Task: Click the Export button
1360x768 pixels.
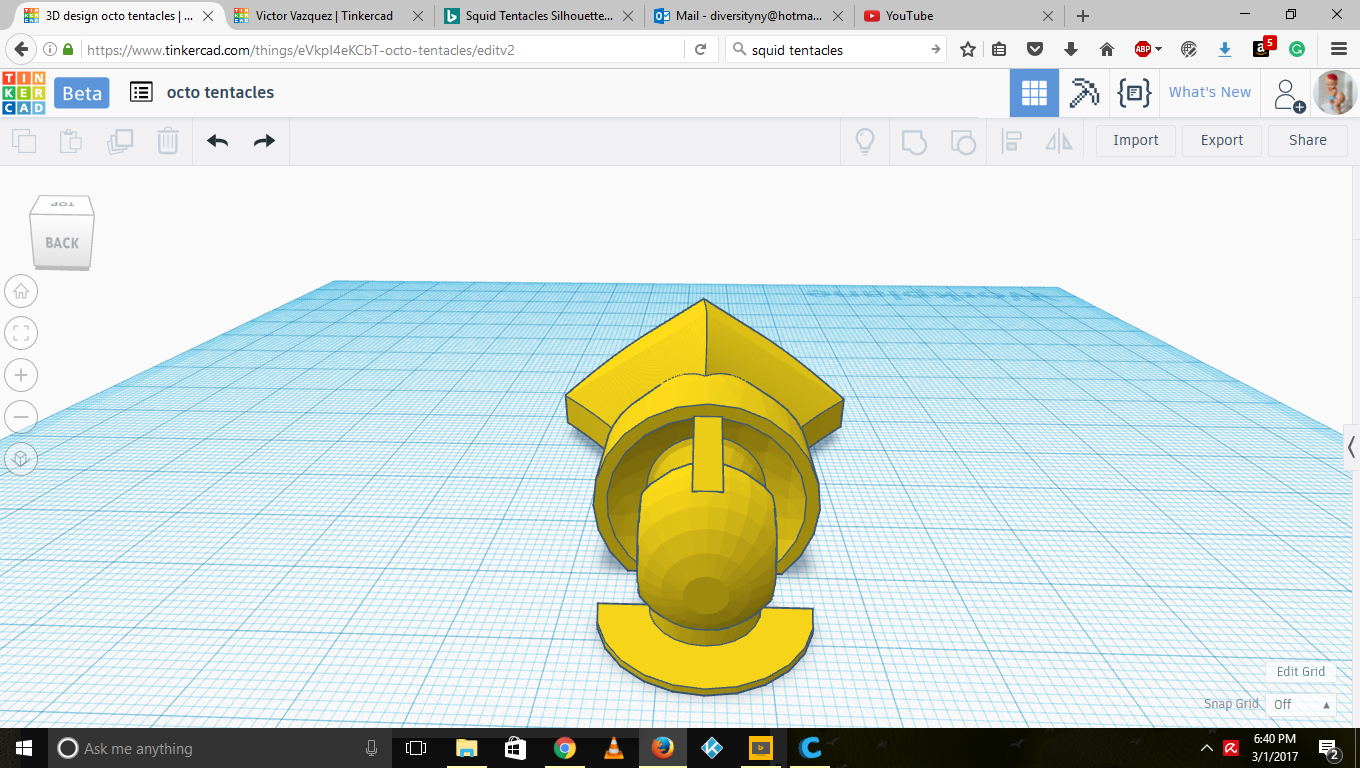Action: coord(1222,140)
